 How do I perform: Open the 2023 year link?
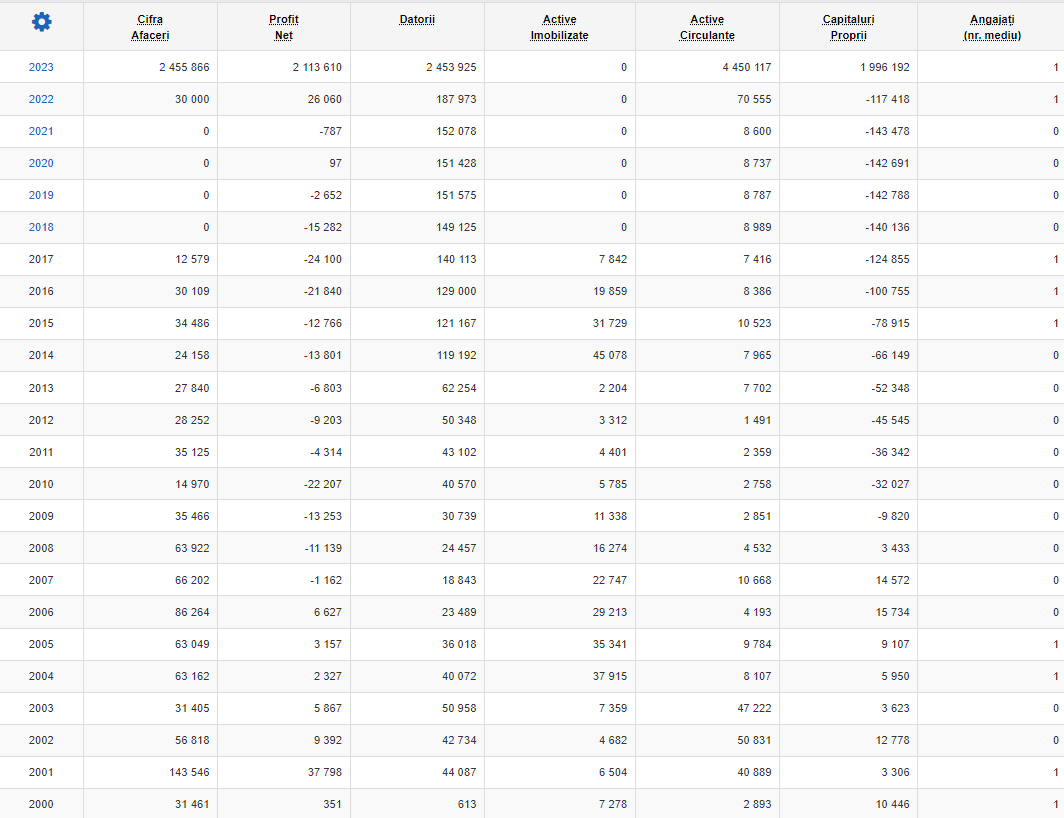coord(41,67)
